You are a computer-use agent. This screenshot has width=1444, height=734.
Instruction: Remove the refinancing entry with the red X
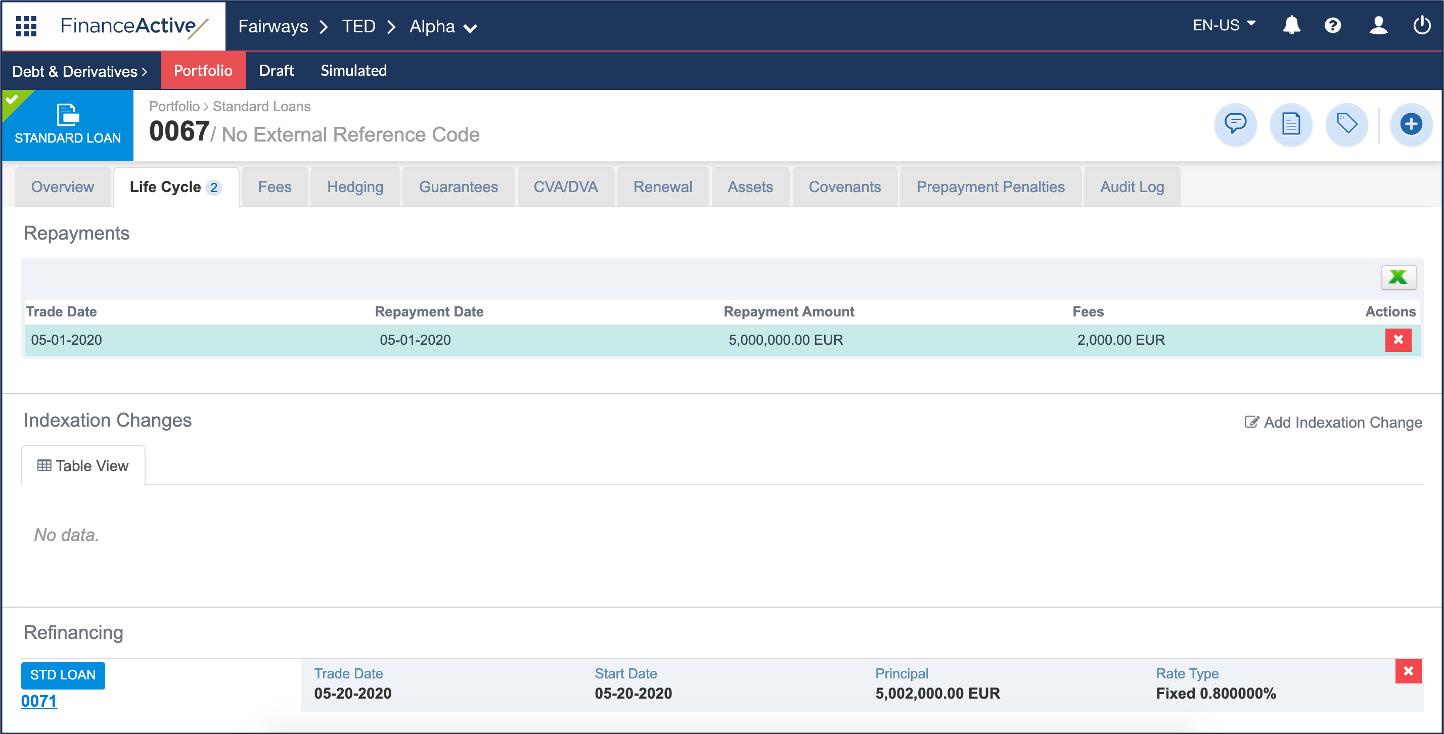pos(1408,671)
